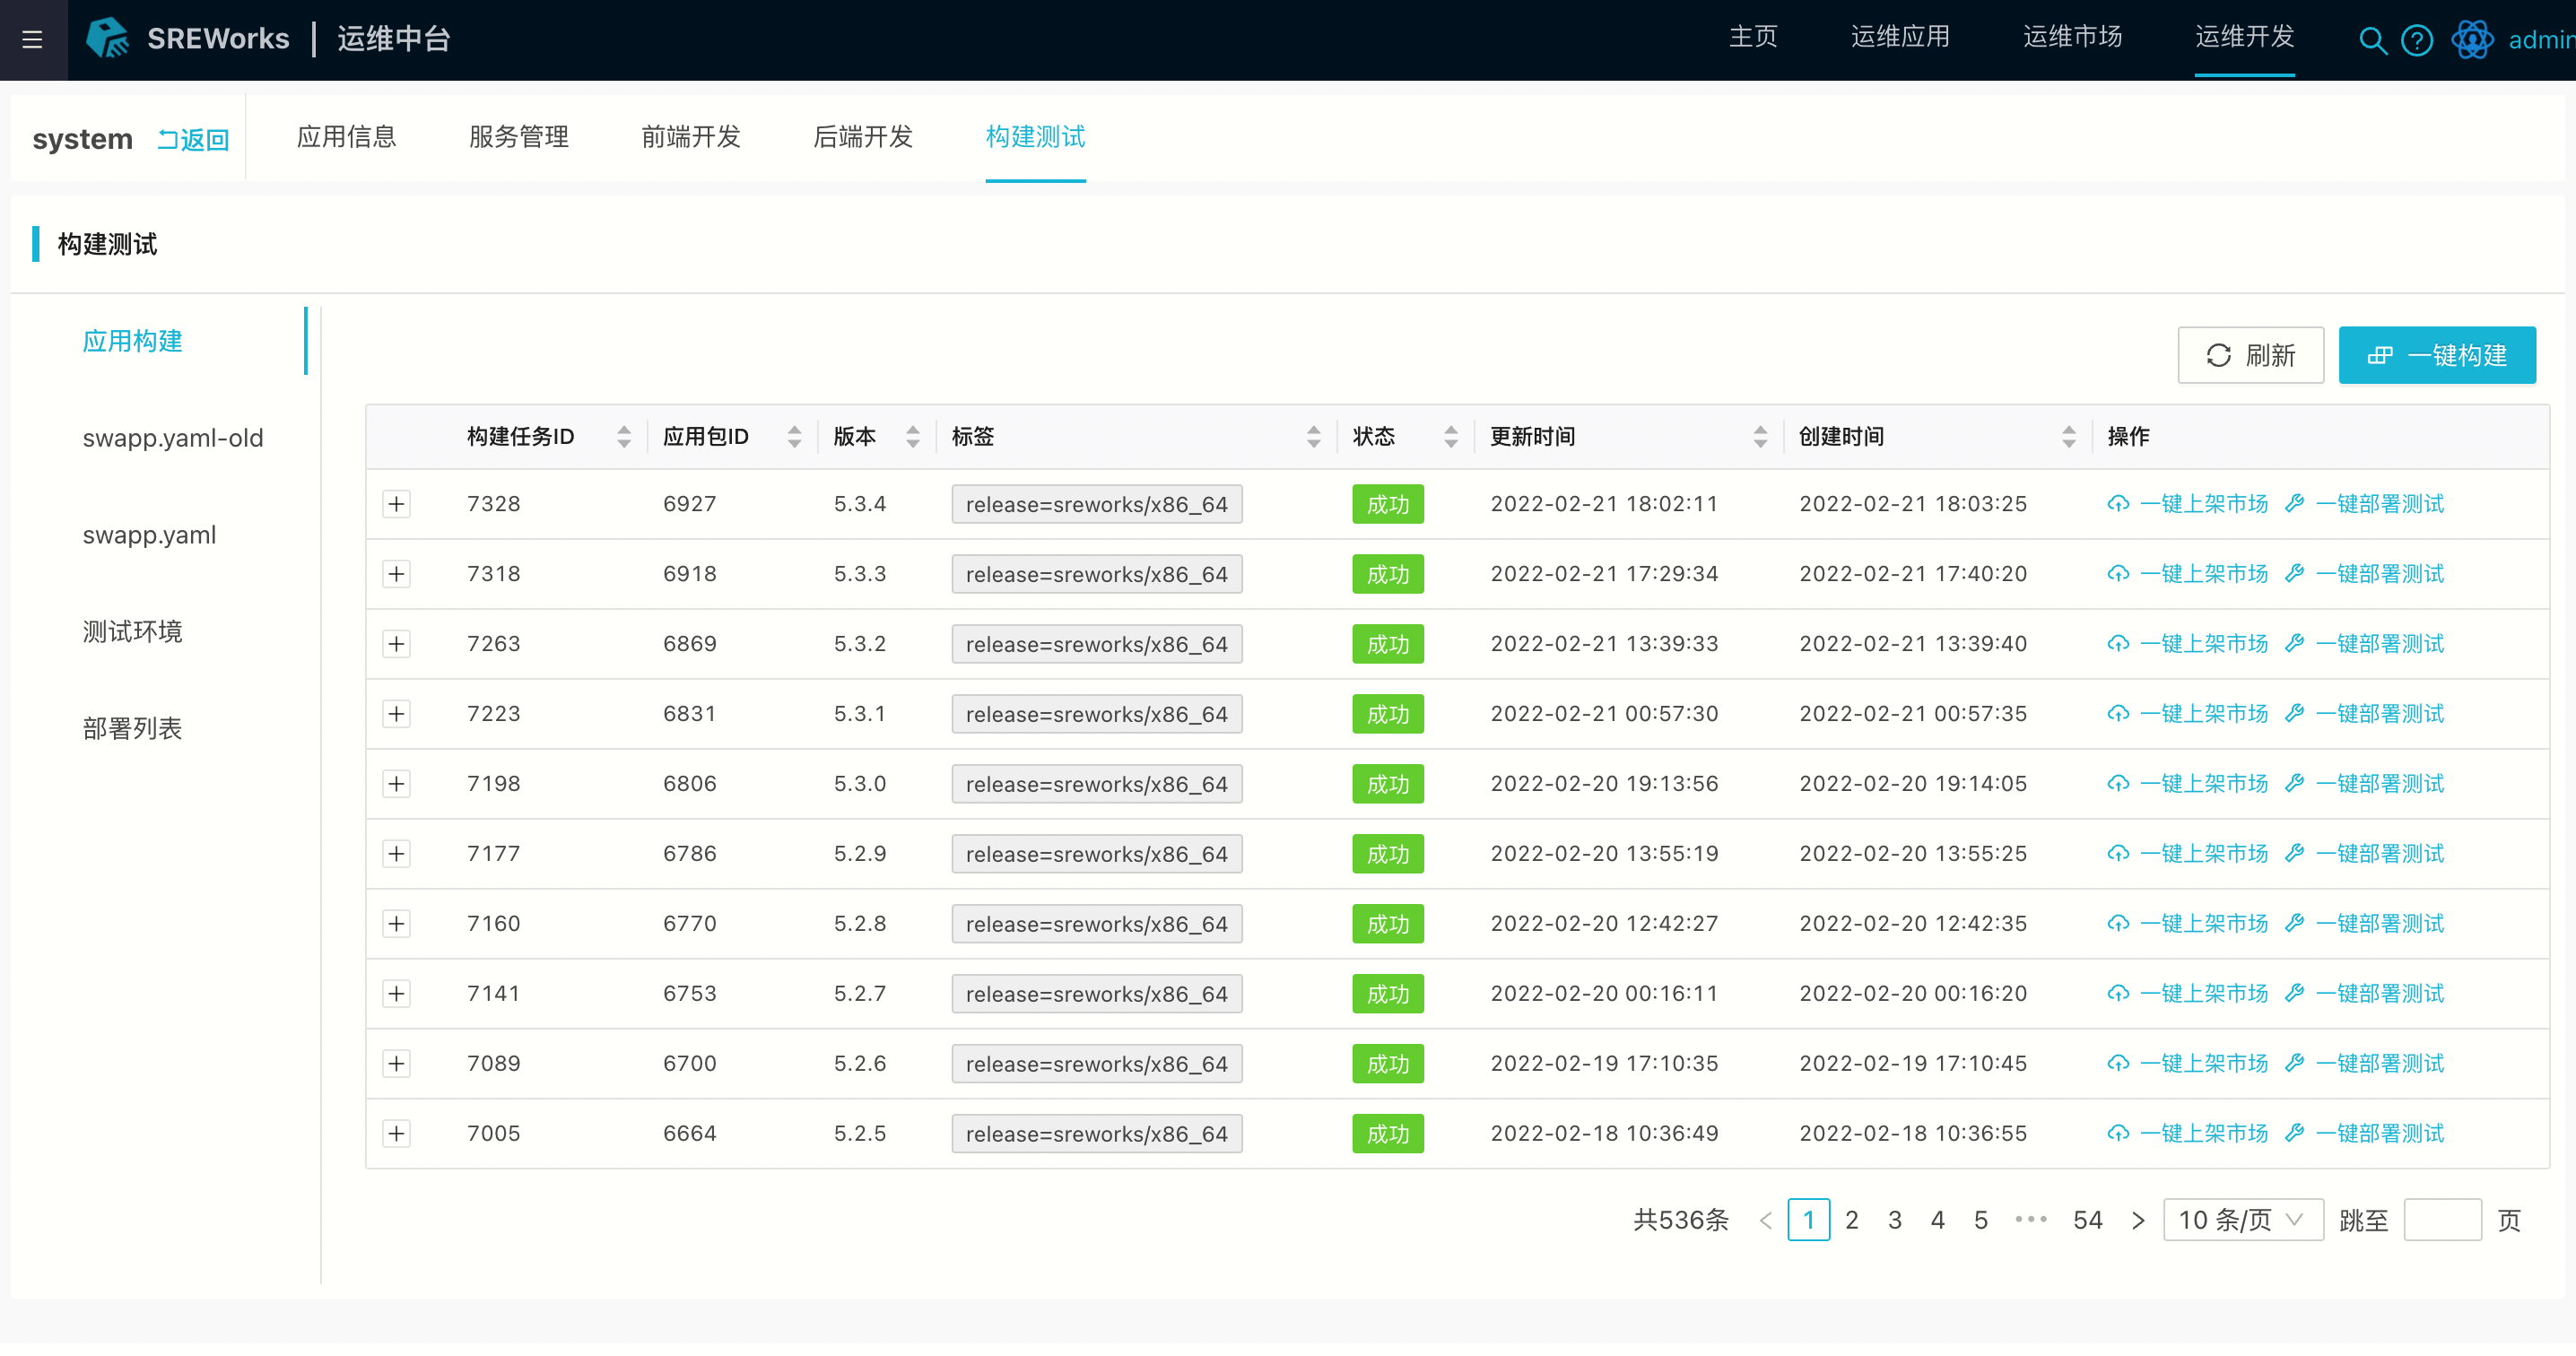Image resolution: width=2576 pixels, height=1356 pixels.
Task: Expand row for build task 7263
Action: (x=396, y=644)
